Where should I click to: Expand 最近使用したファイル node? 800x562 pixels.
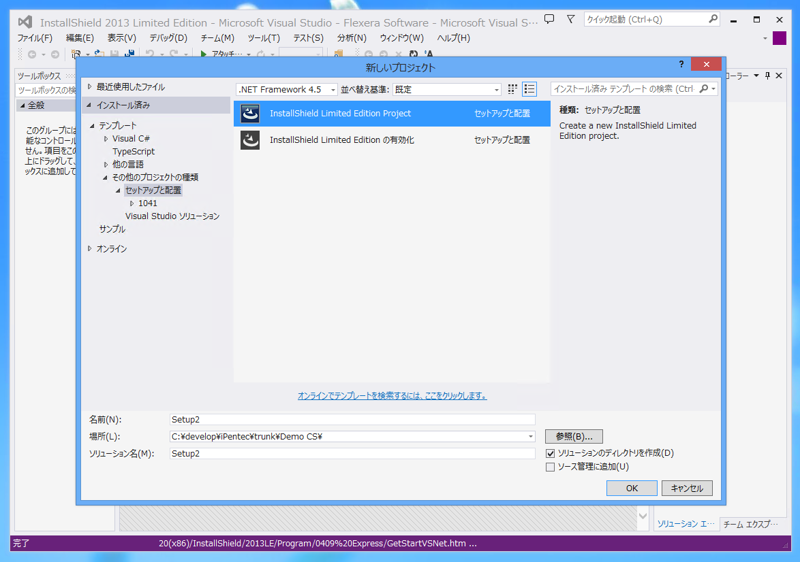(90, 87)
